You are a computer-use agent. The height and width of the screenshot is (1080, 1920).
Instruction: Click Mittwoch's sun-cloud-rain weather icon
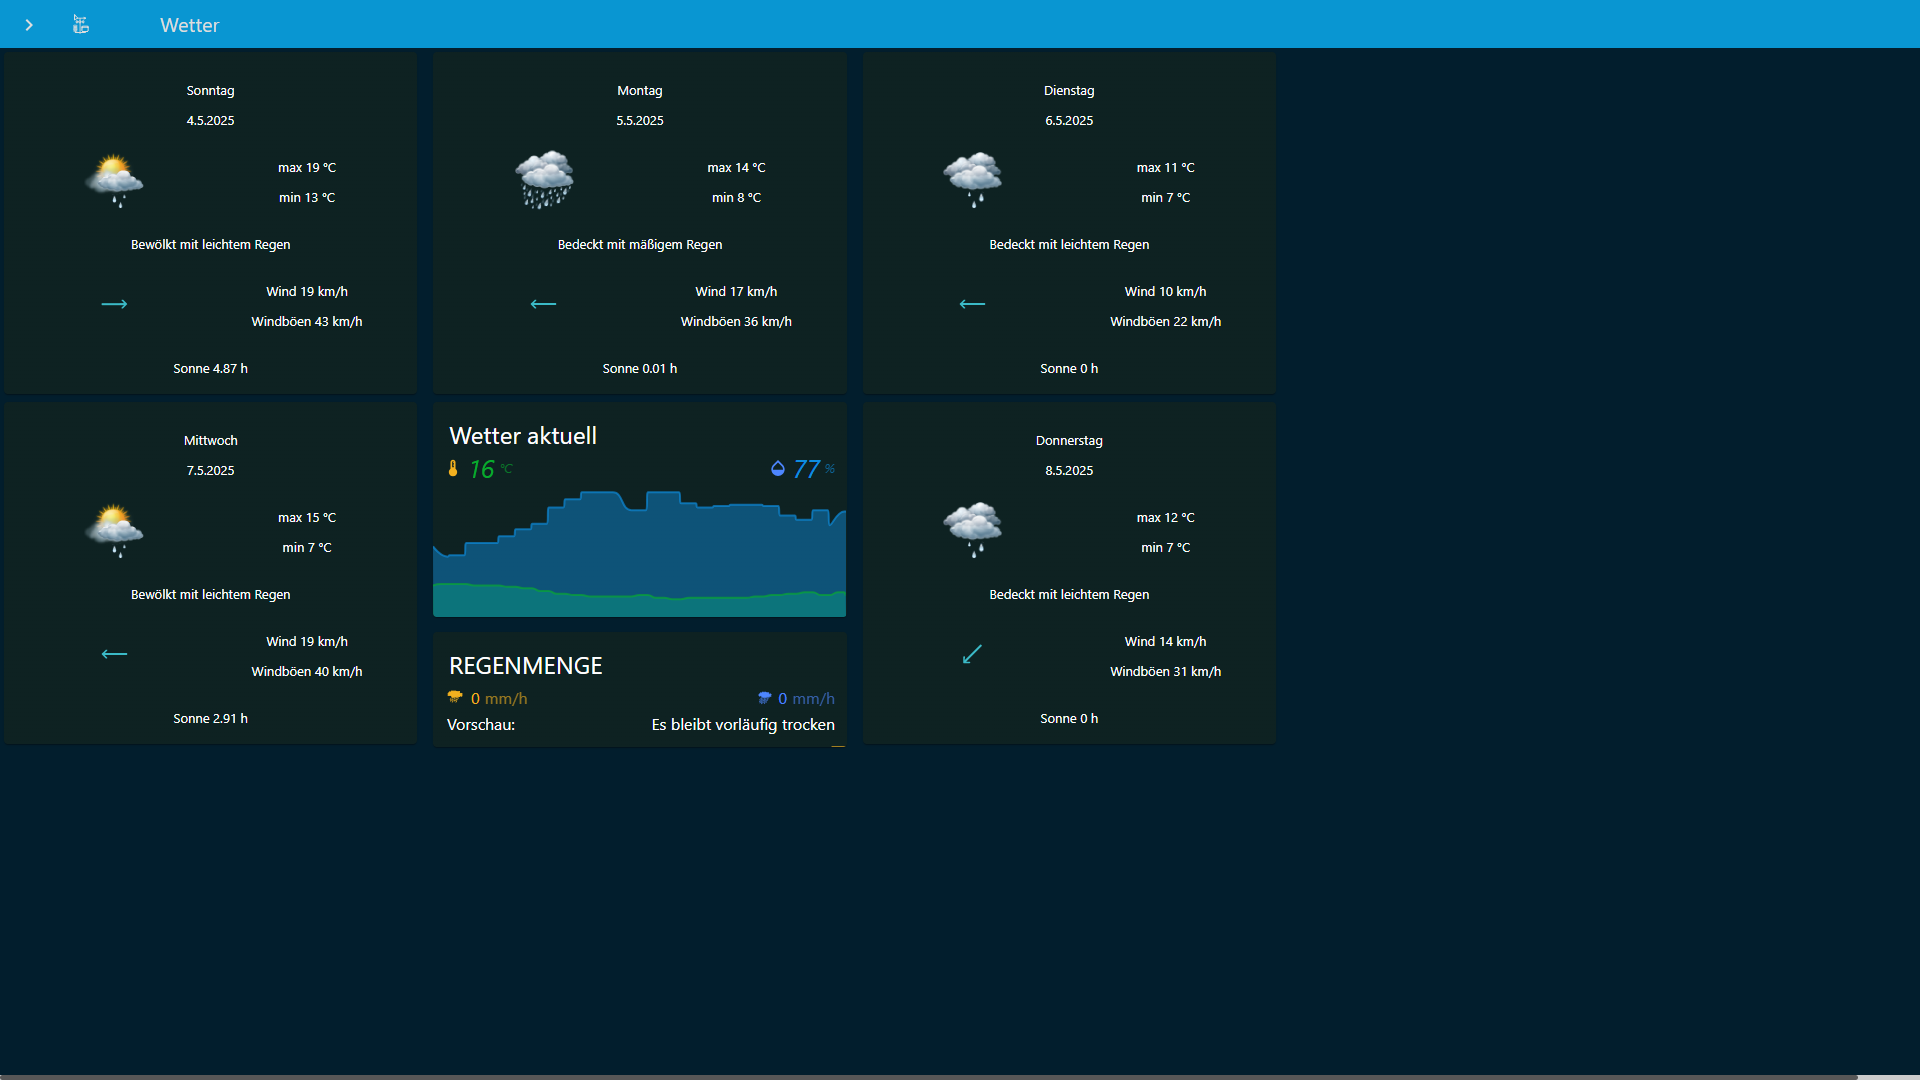[x=115, y=531]
